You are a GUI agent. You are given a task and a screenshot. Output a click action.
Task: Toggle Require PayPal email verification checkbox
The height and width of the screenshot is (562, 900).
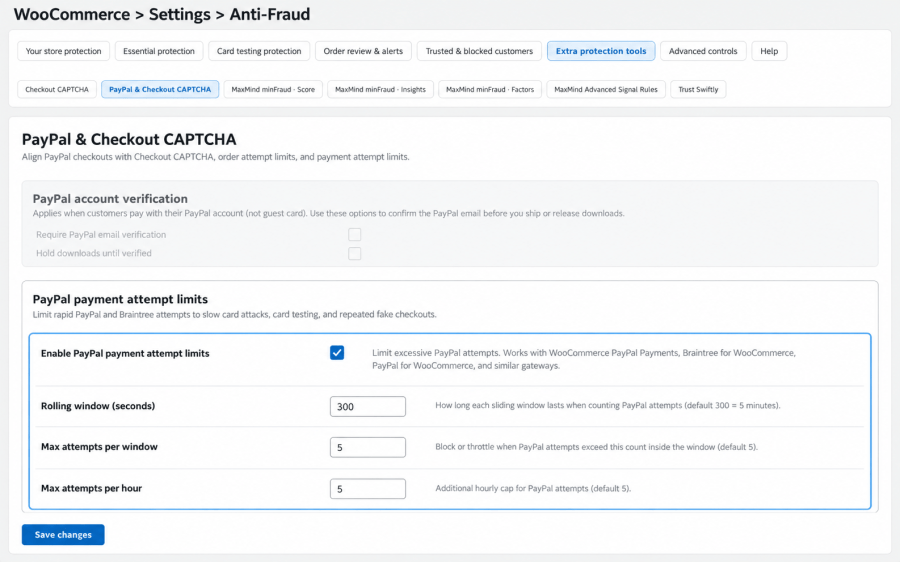coord(355,234)
